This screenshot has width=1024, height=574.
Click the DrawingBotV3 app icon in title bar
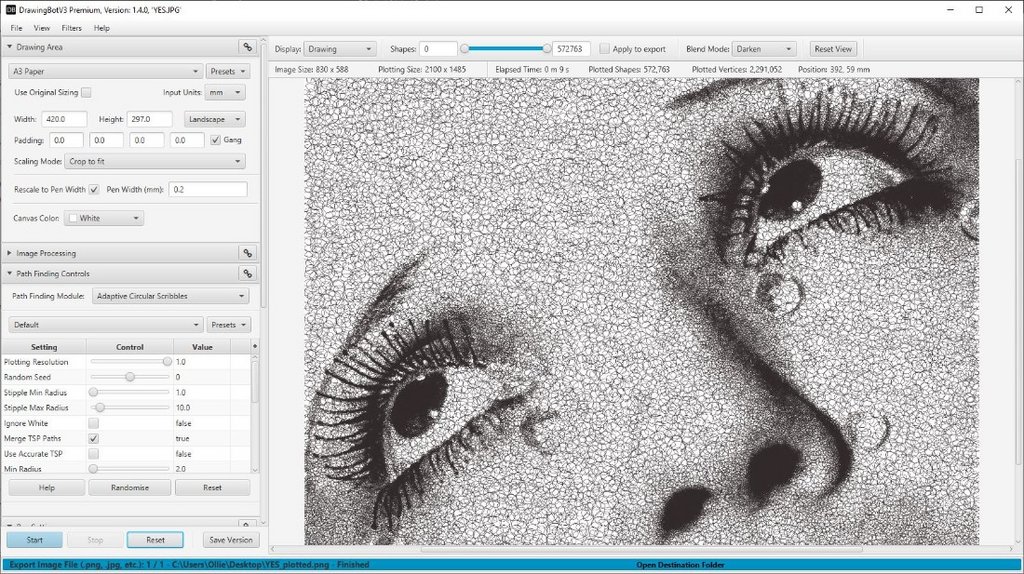click(x=10, y=10)
